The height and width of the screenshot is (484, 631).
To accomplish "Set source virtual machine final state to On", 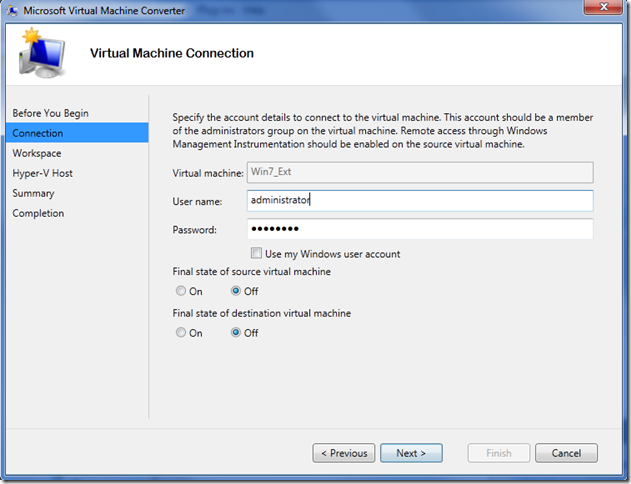I will click(181, 291).
